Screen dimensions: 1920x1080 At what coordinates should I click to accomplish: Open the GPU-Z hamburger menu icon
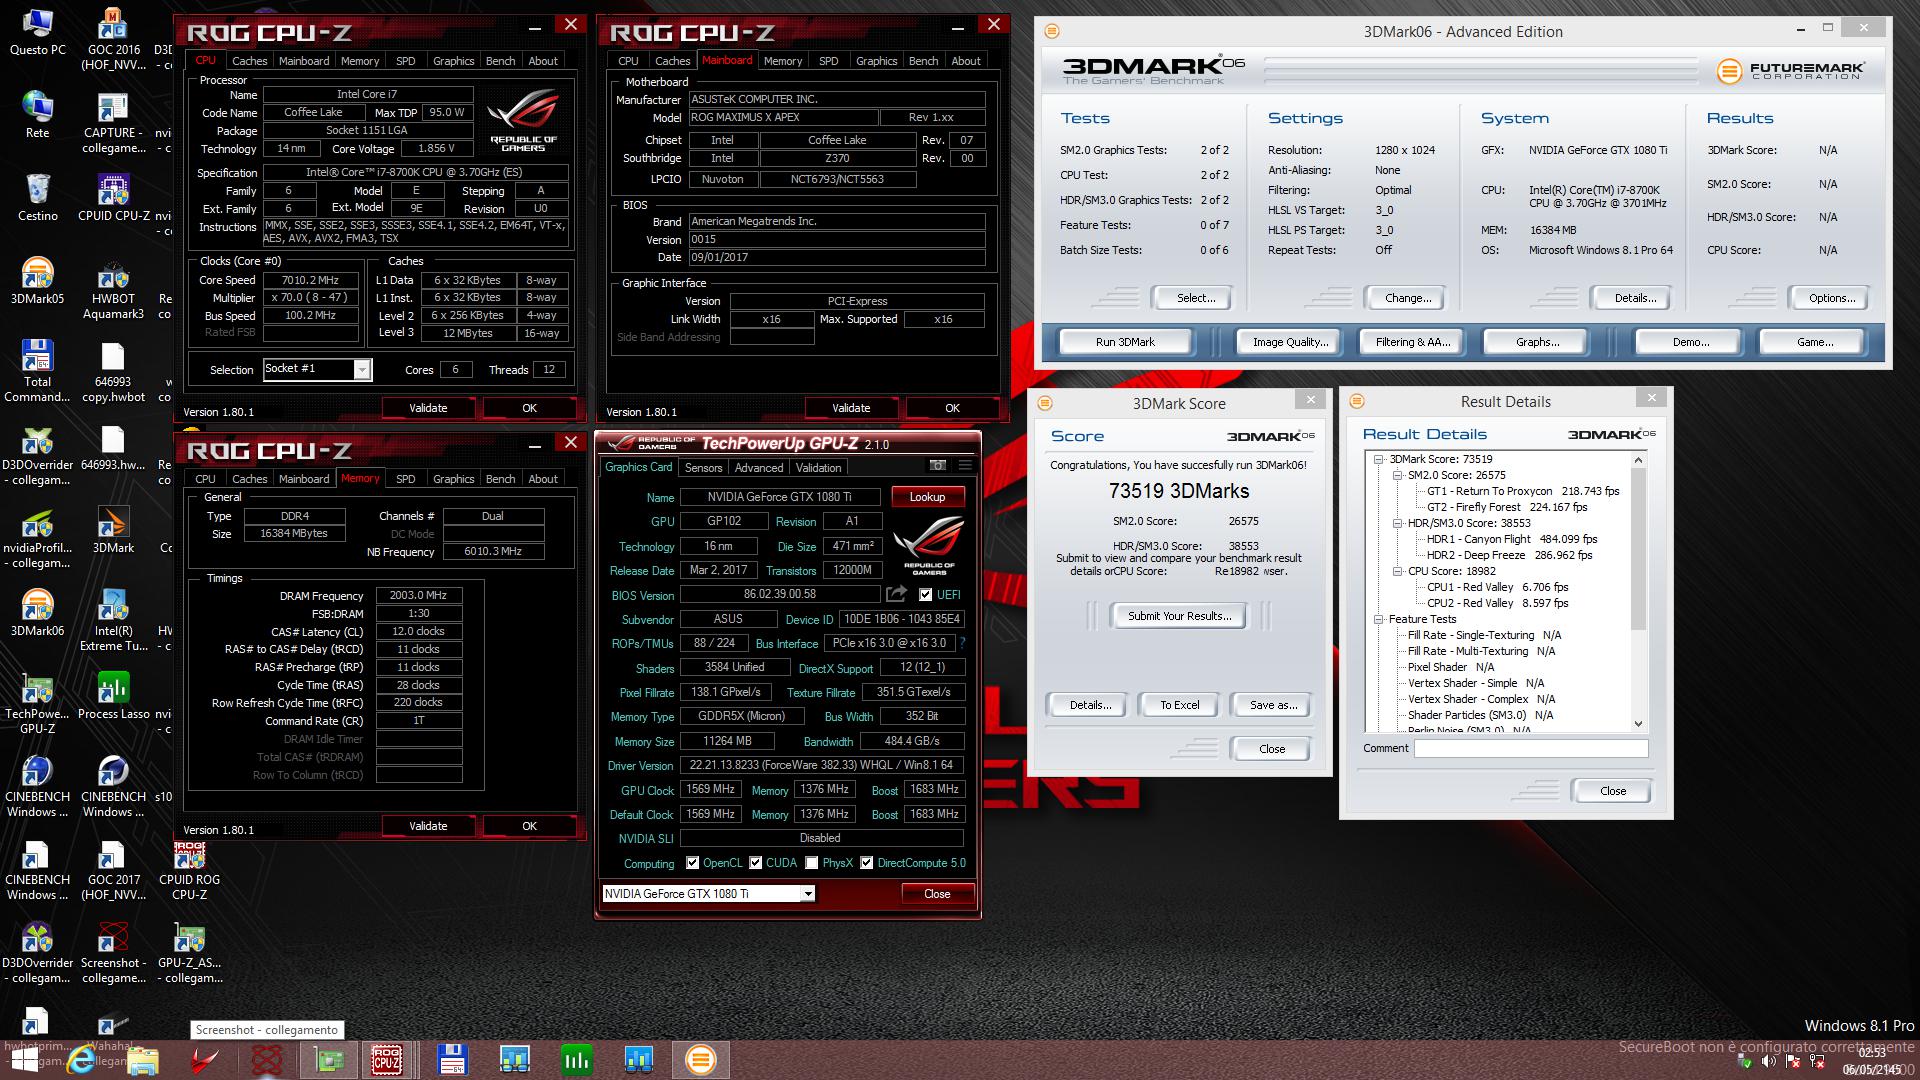point(965,465)
